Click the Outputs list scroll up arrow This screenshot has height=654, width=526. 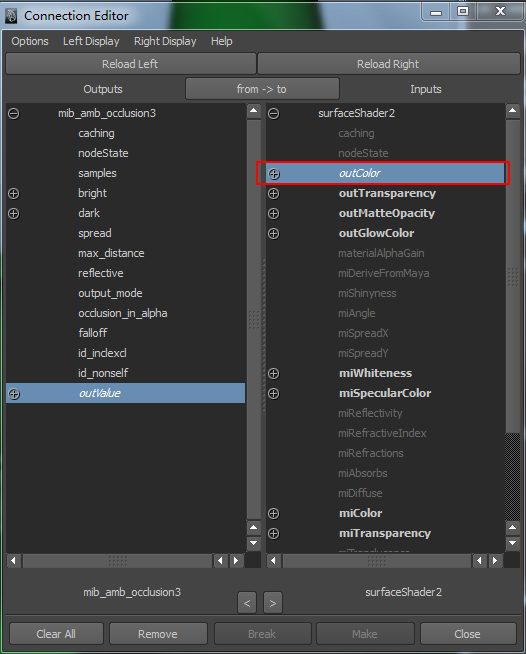pyautogui.click(x=254, y=111)
